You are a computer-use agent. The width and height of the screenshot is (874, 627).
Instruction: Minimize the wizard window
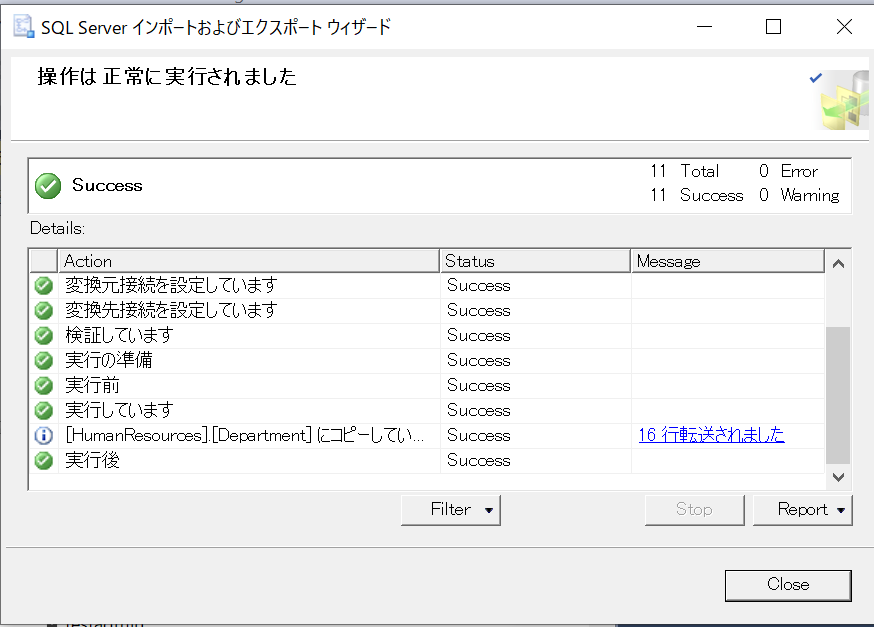point(705,27)
